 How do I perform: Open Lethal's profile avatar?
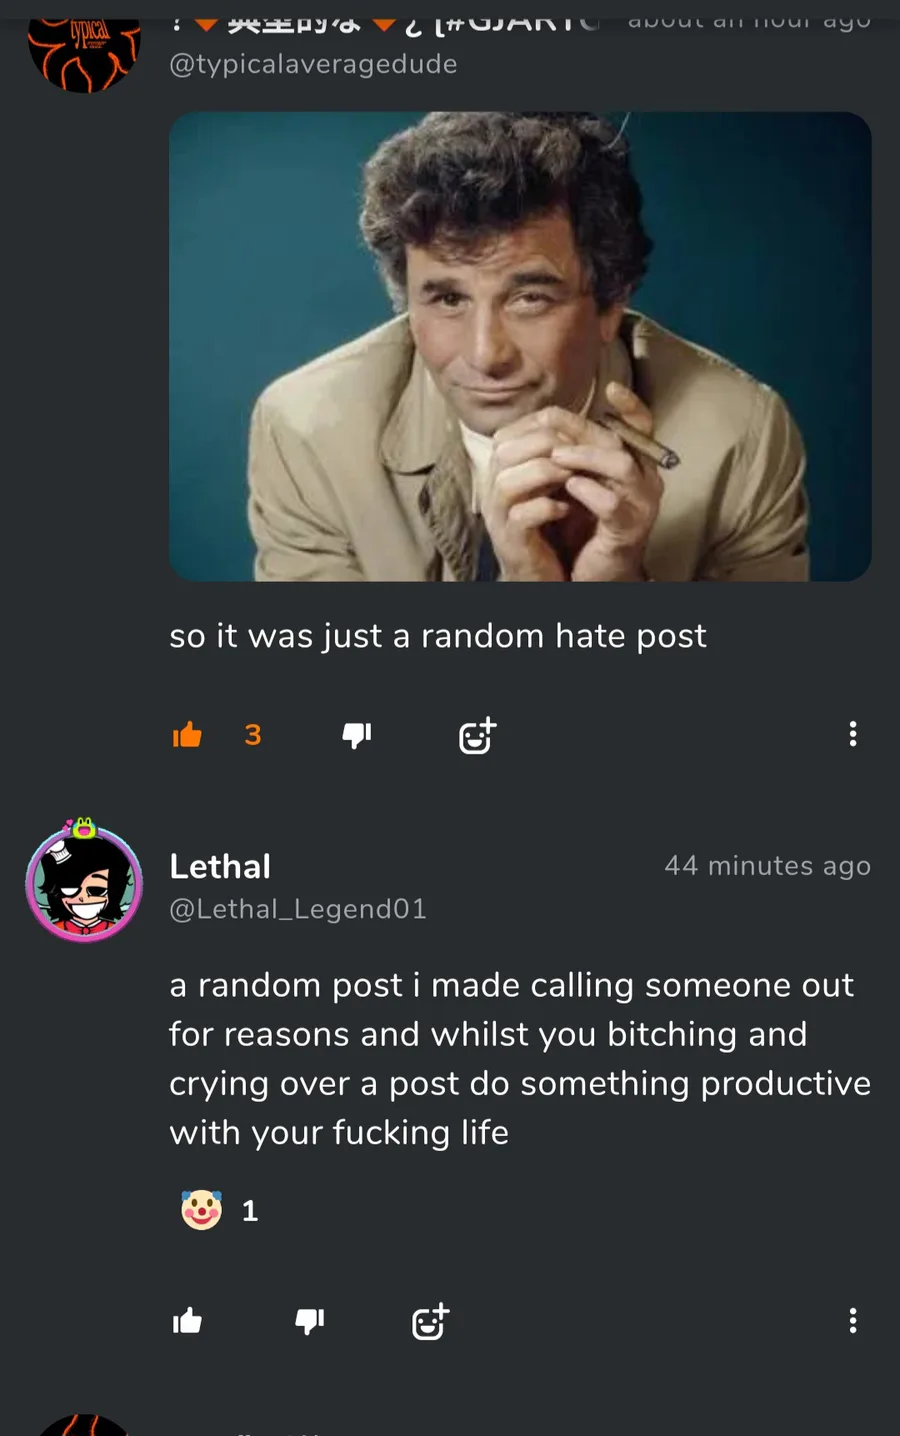84,882
